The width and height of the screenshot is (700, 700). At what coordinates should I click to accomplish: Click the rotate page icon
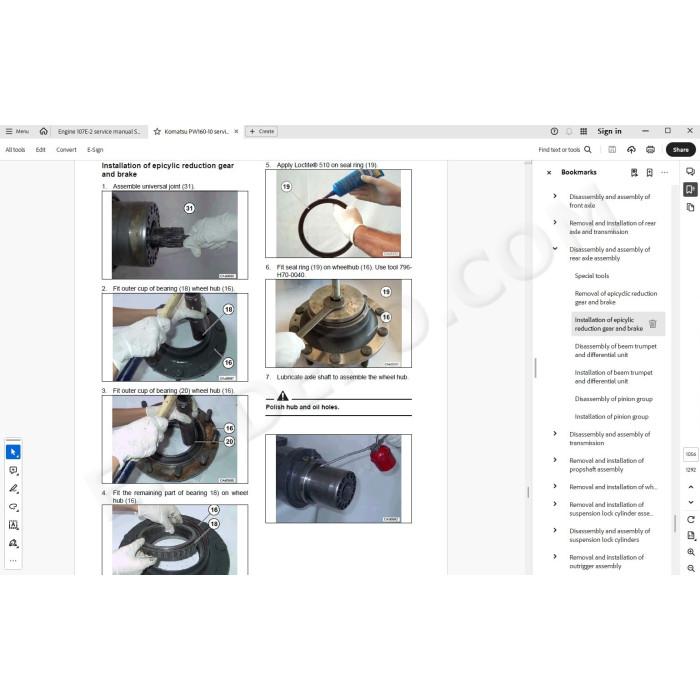click(x=691, y=520)
